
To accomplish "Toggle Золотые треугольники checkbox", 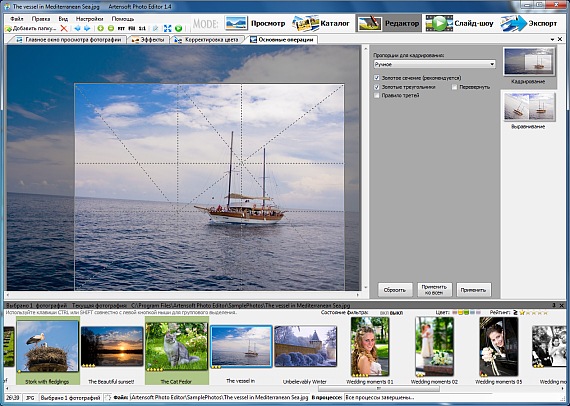I will 377,87.
